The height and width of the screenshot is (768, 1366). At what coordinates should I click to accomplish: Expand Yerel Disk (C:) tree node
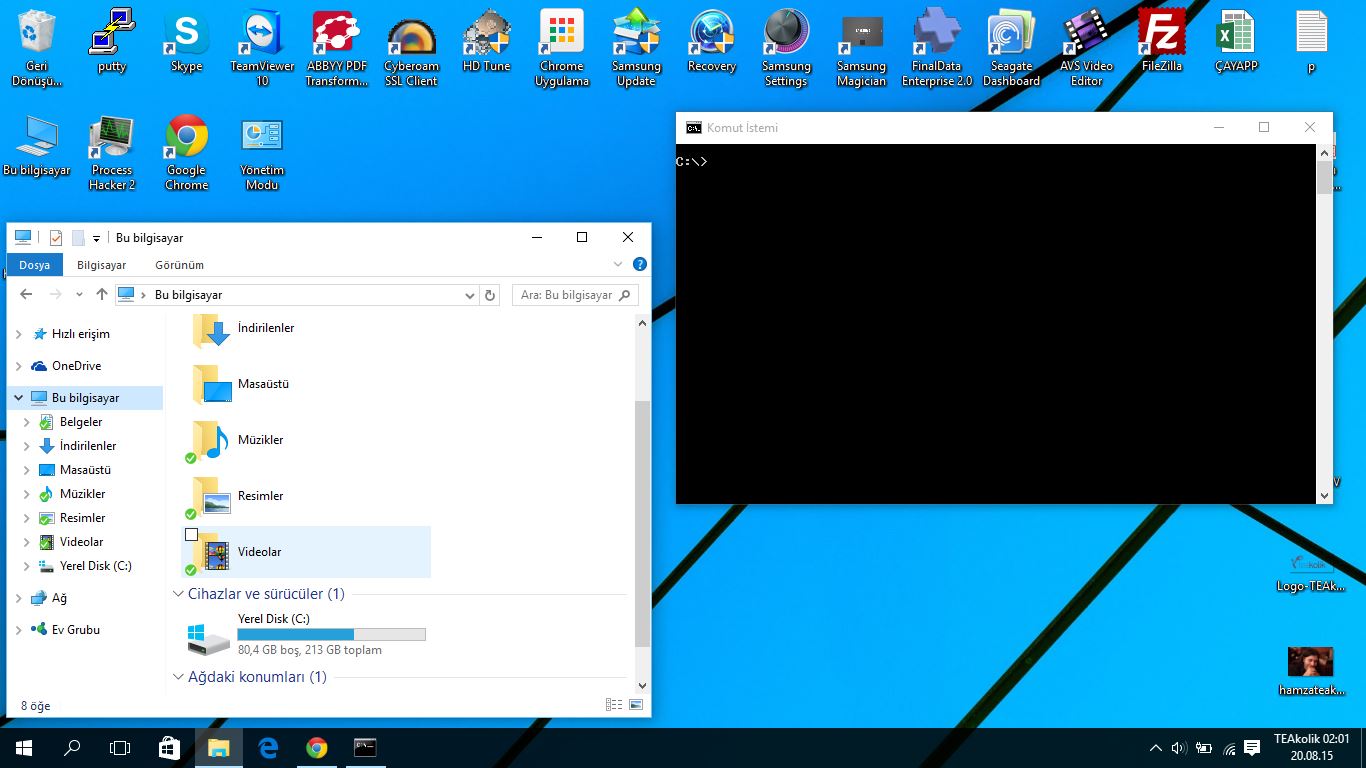(27, 566)
